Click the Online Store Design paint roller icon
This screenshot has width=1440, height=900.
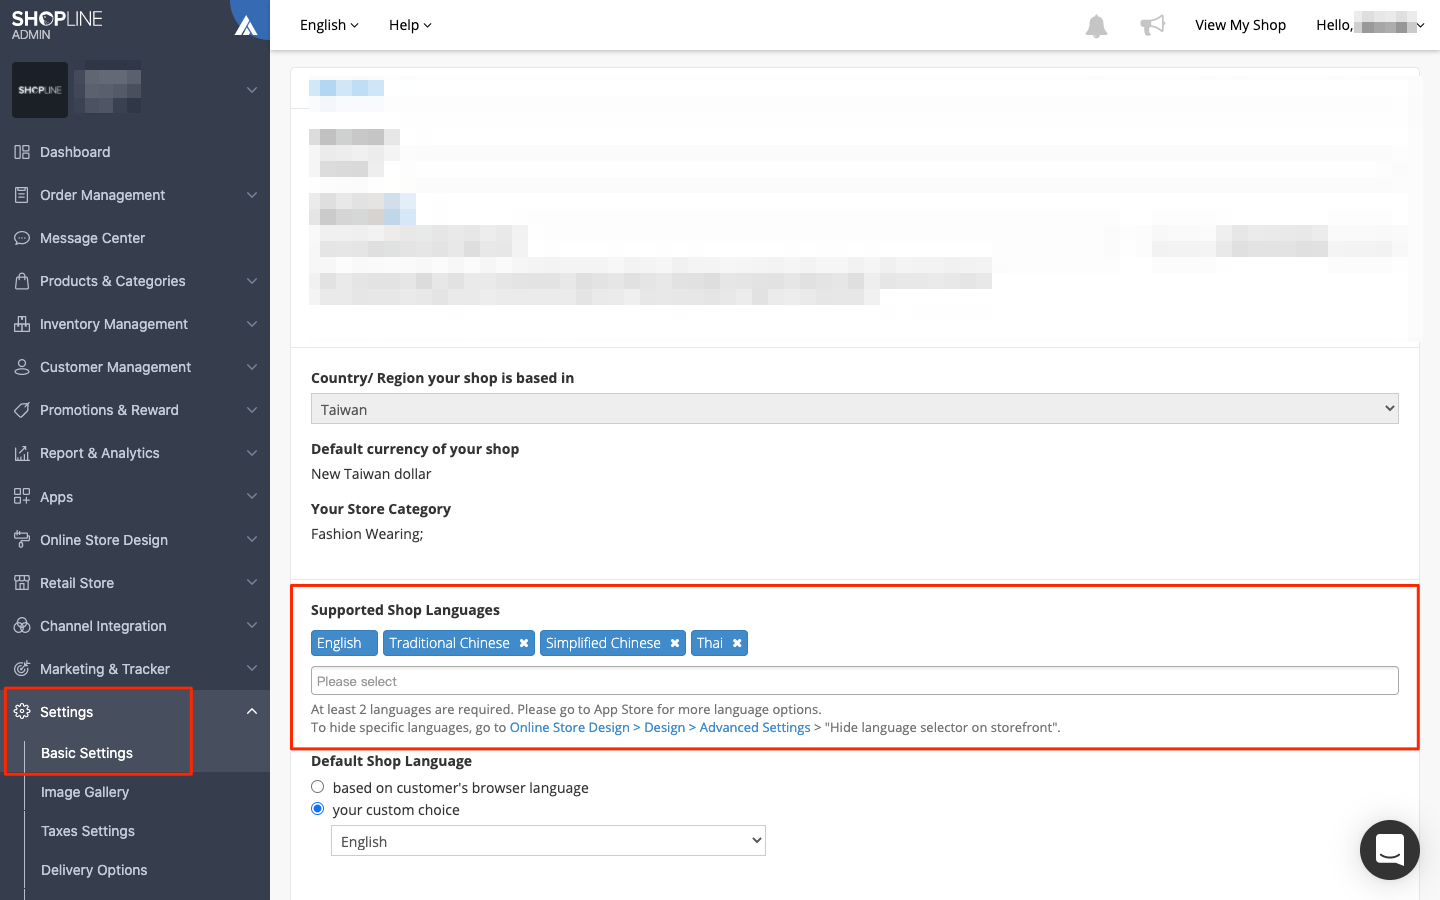[22, 539]
